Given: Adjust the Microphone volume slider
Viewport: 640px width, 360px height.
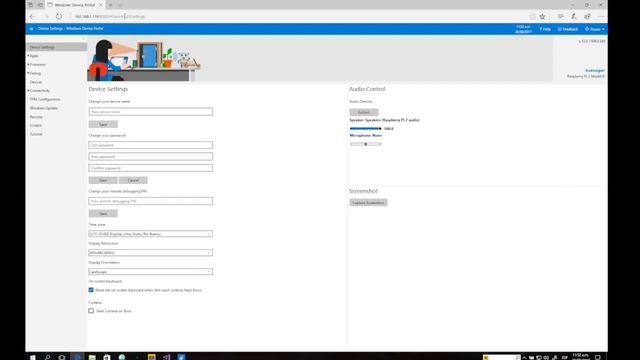Looking at the screenshot, I should (365, 144).
